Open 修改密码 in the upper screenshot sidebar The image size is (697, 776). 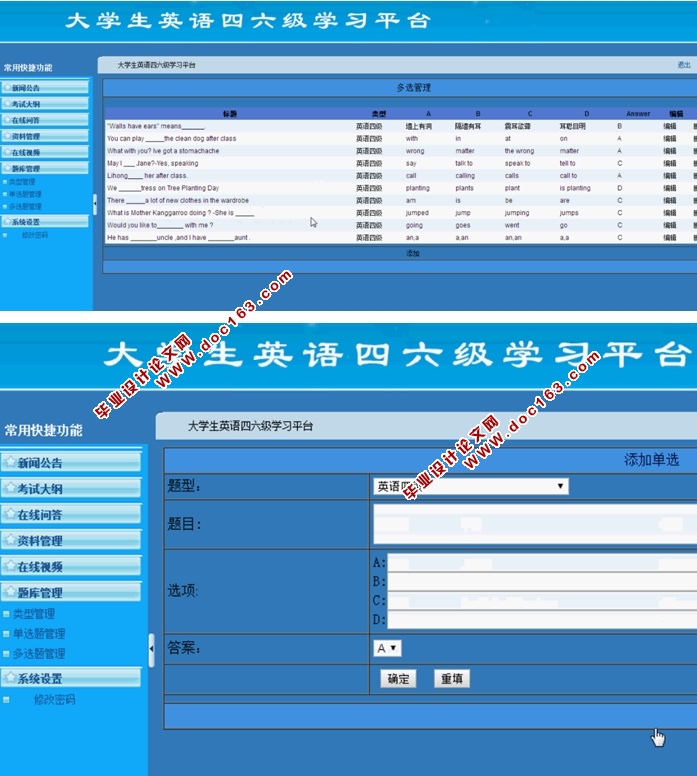pos(35,235)
